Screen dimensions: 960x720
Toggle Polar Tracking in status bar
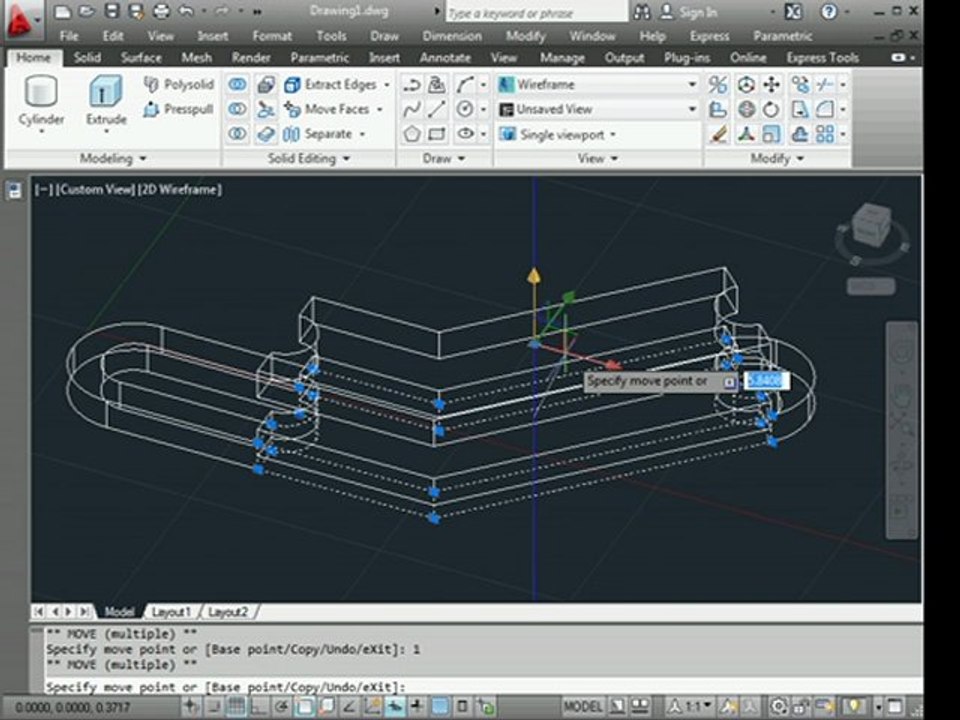point(282,707)
